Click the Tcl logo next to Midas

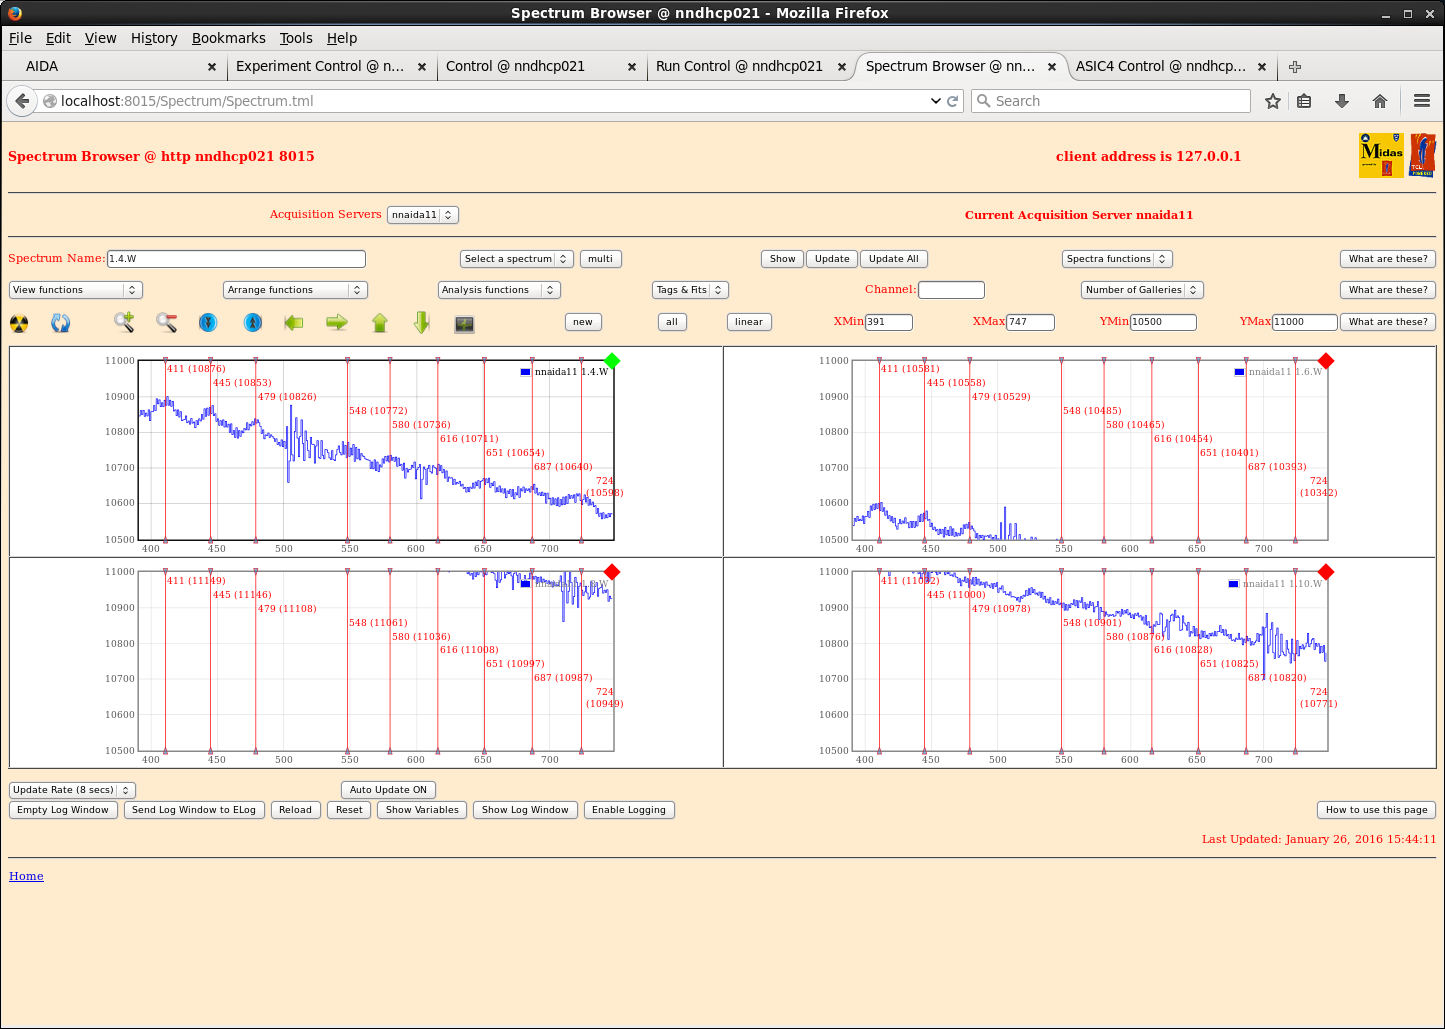pos(1422,156)
